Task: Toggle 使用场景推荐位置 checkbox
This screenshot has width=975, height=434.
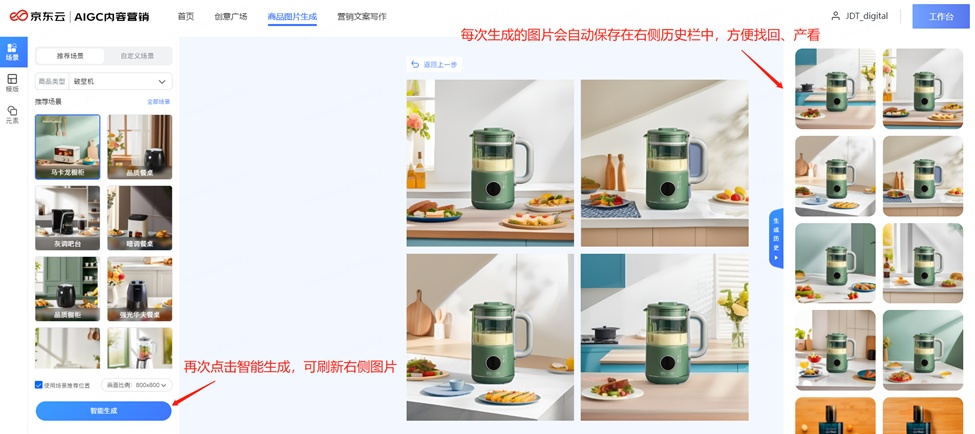Action: pyautogui.click(x=39, y=385)
